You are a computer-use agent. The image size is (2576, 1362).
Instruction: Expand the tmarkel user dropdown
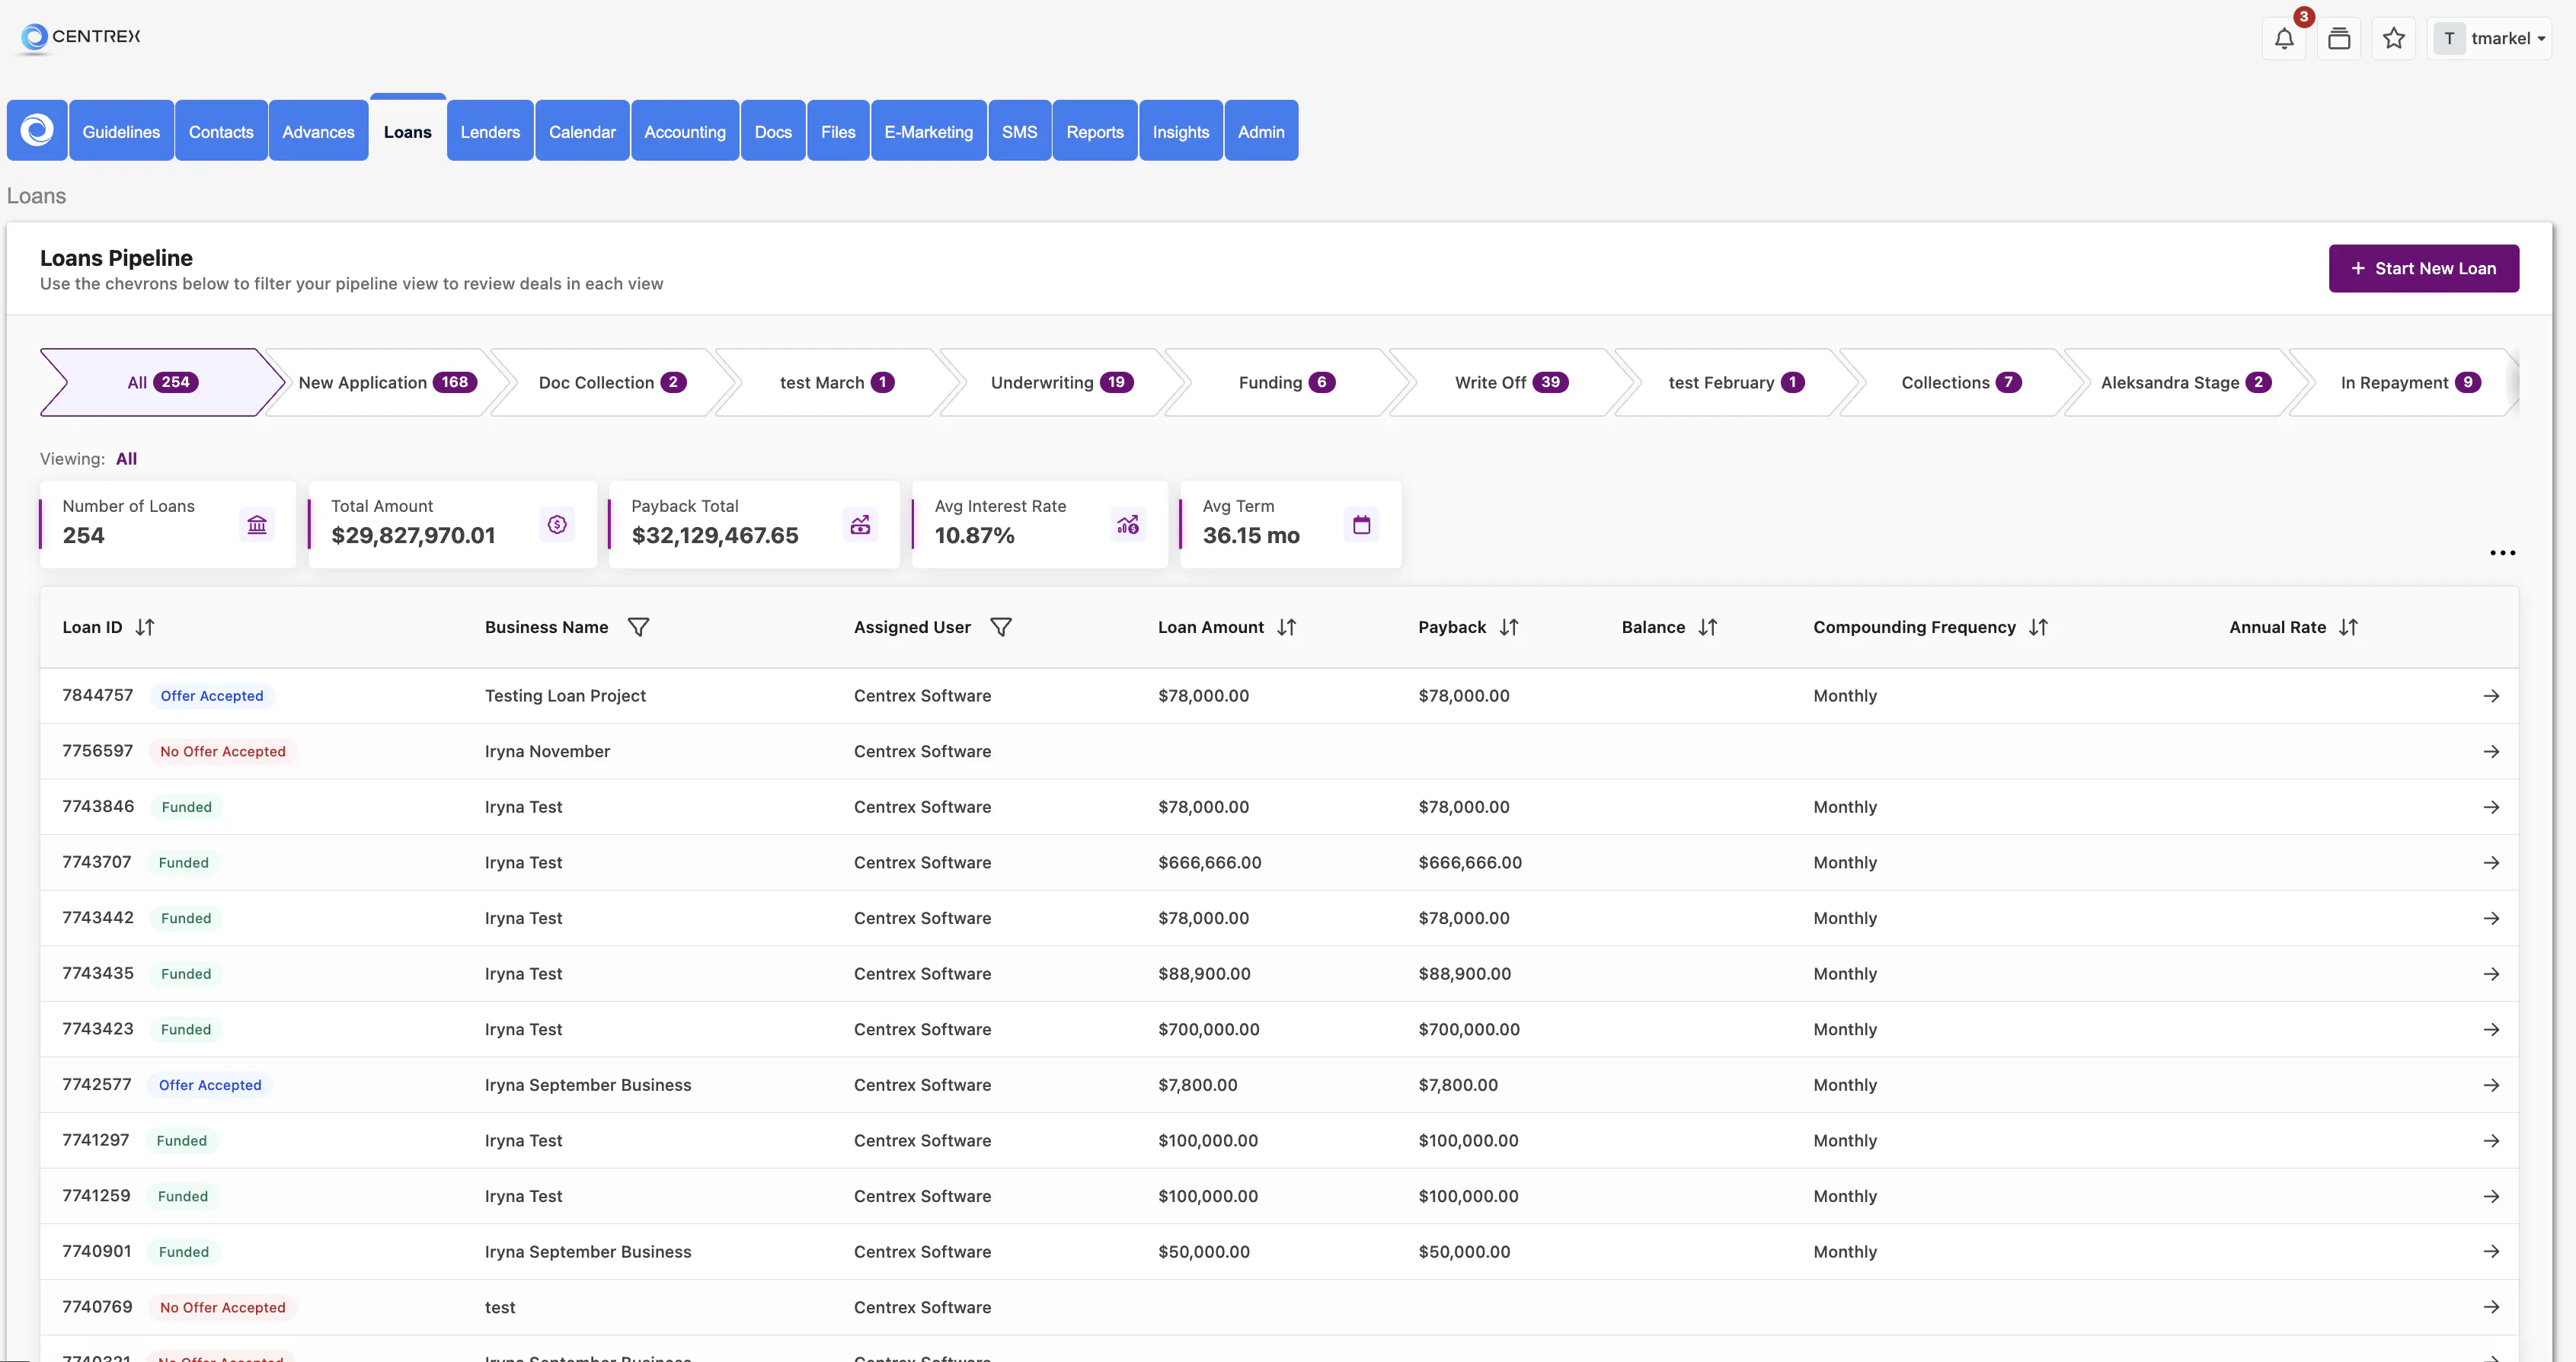click(x=2489, y=39)
